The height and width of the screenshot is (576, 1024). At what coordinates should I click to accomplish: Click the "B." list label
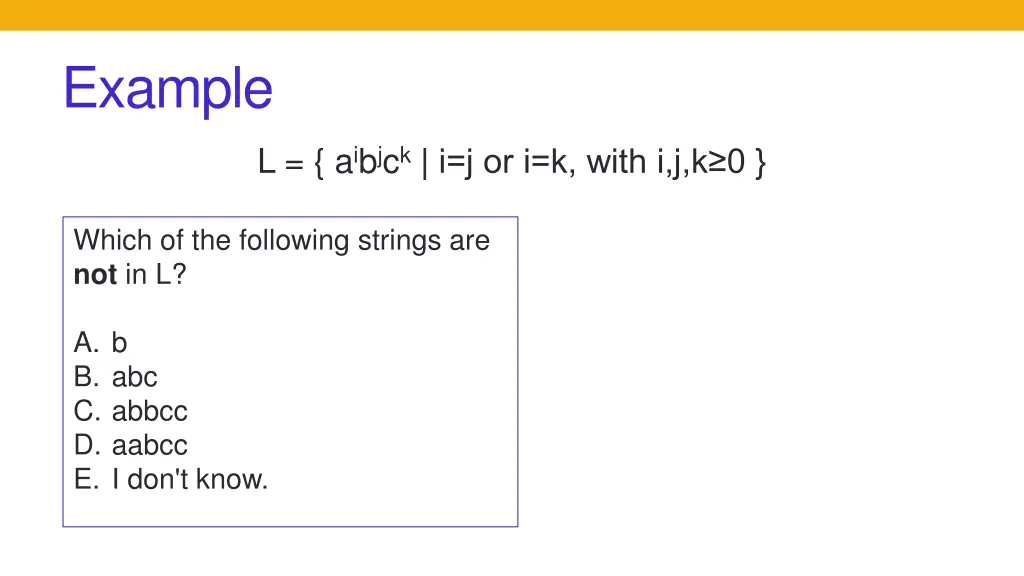coord(86,377)
